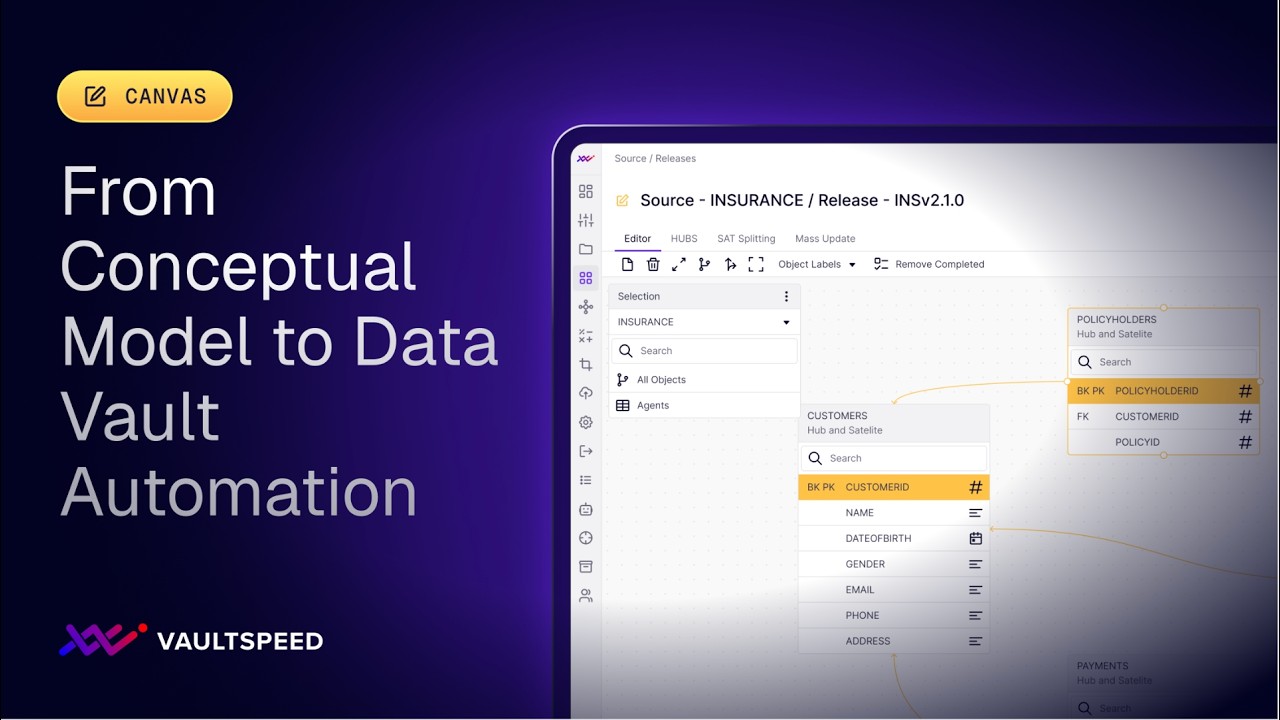Click the CANVAS badge on the banner
Image resolution: width=1280 pixels, height=720 pixels.
coord(145,97)
